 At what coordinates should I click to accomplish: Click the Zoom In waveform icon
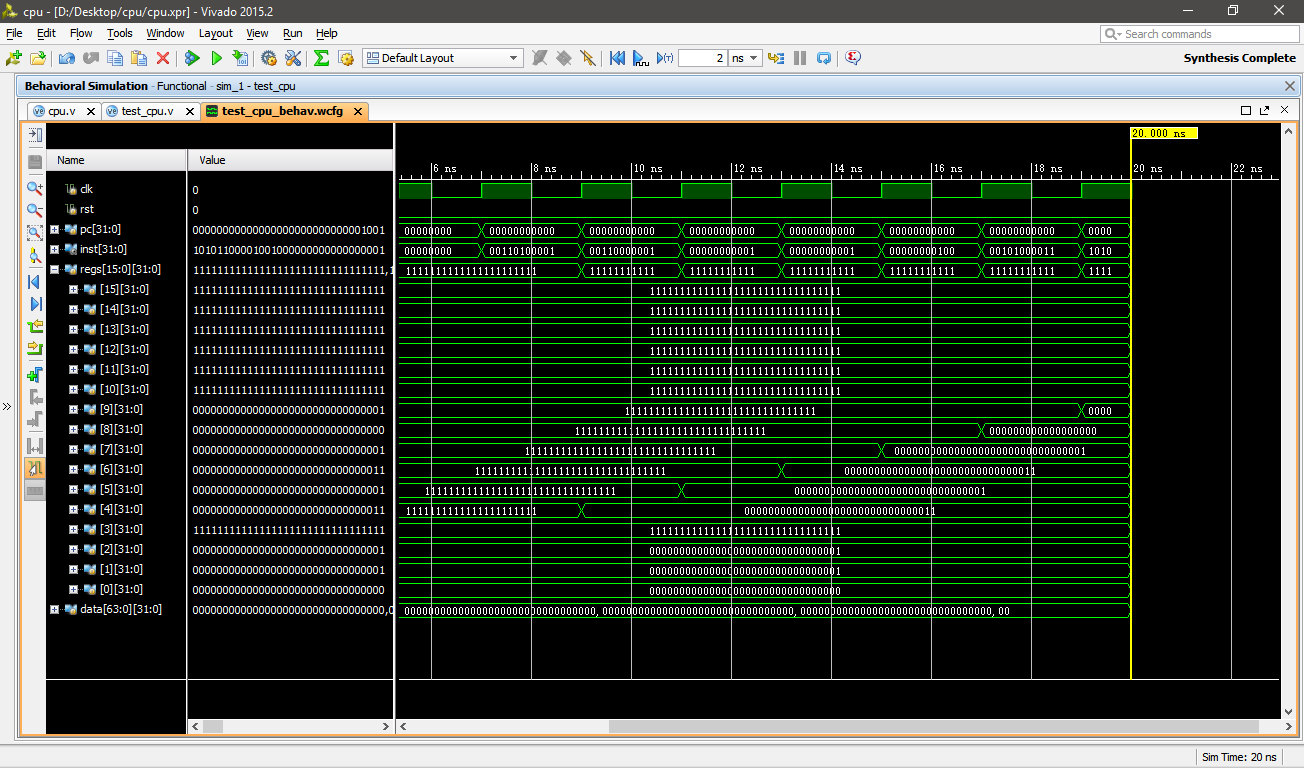coord(35,188)
